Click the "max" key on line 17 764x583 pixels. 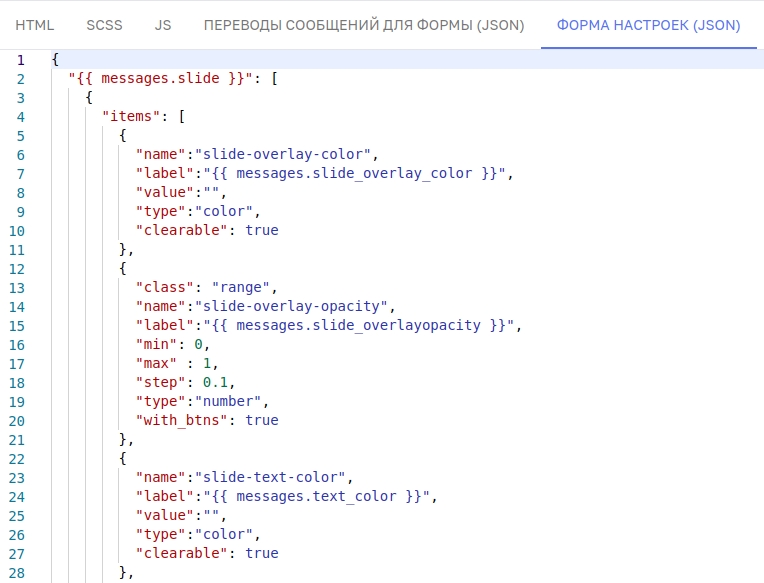(156, 363)
